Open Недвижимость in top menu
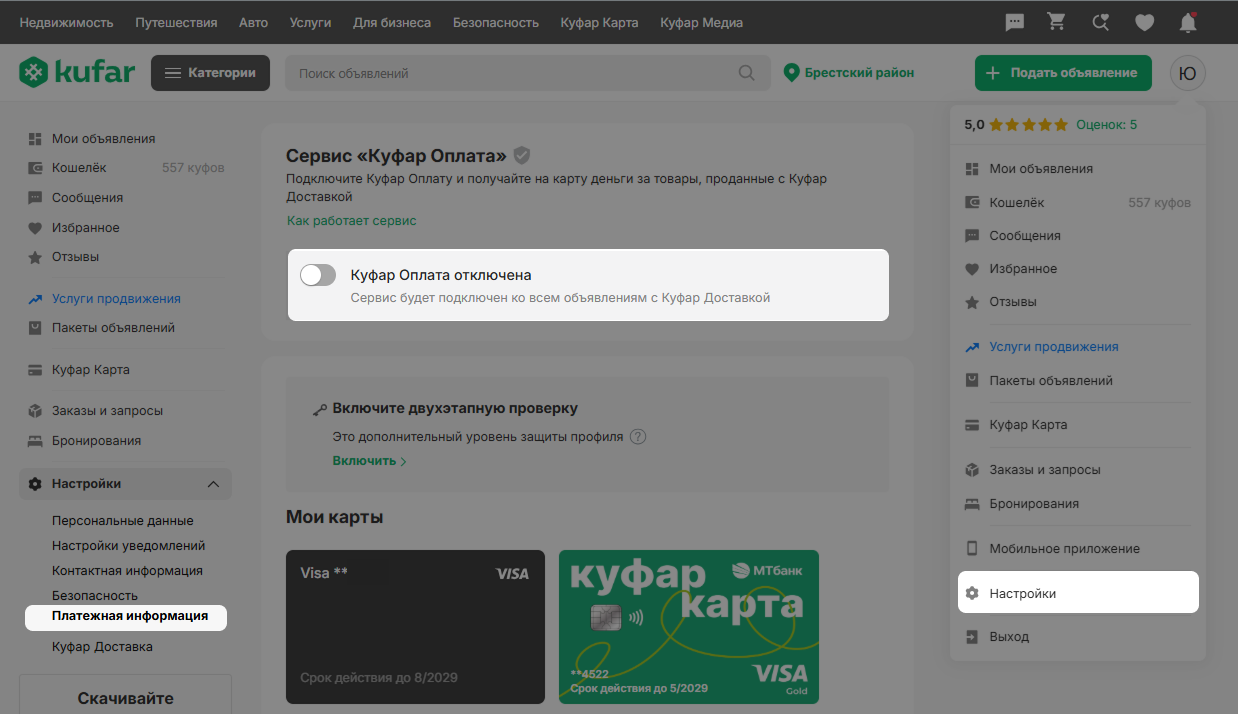The height and width of the screenshot is (714, 1238). 67,22
